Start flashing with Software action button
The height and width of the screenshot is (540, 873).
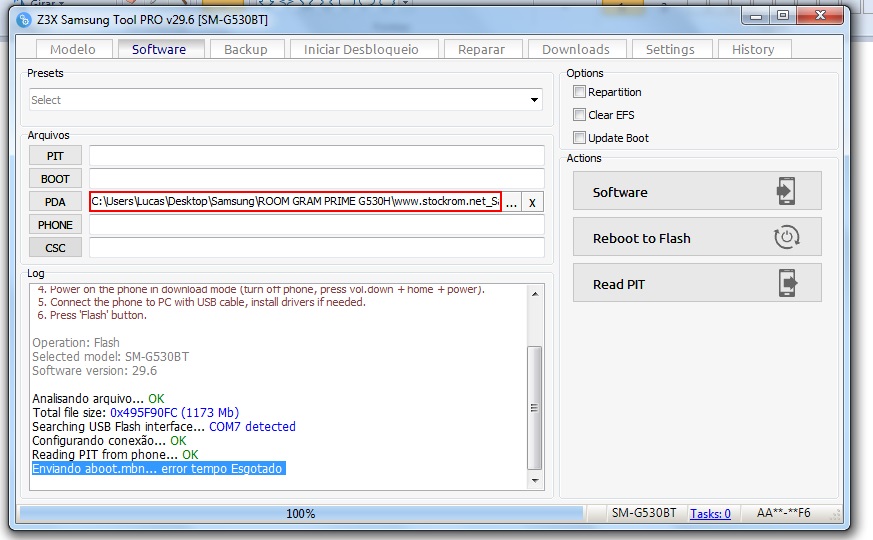697,192
